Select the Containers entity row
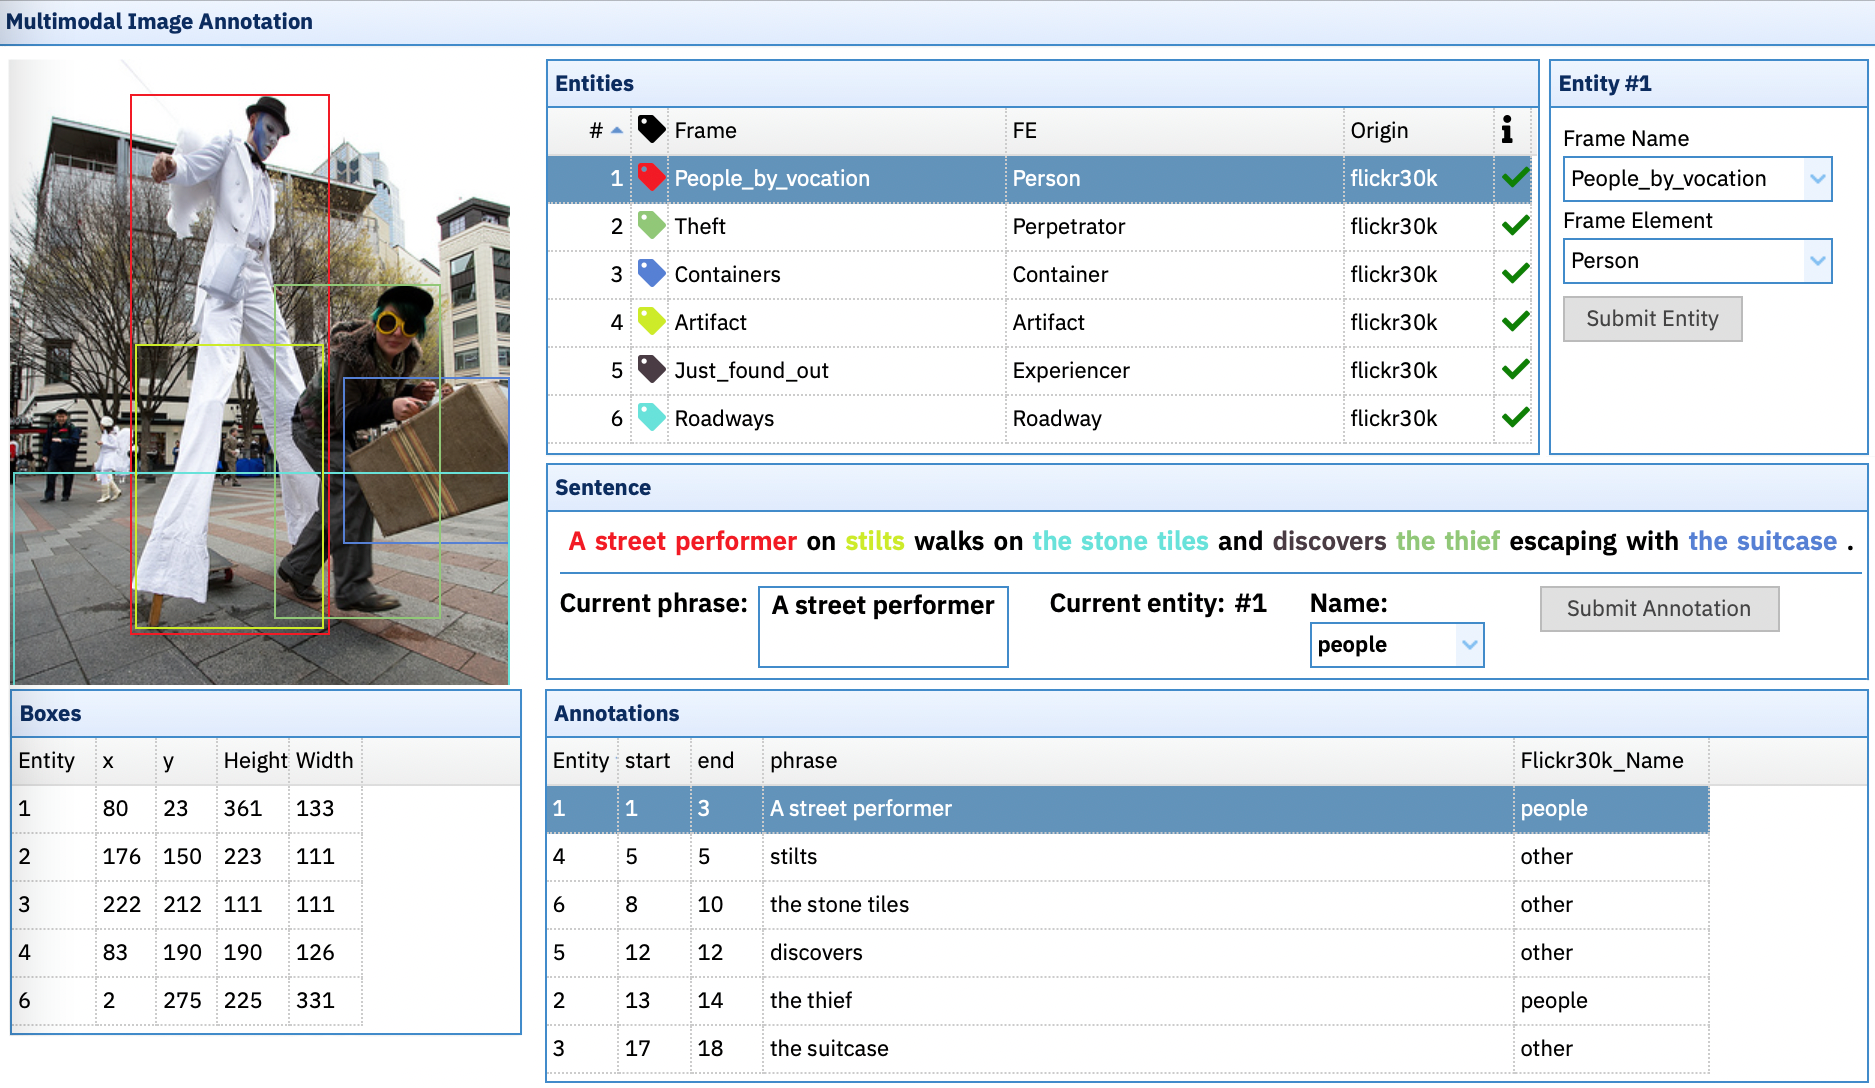1875x1088 pixels. pos(1042,274)
